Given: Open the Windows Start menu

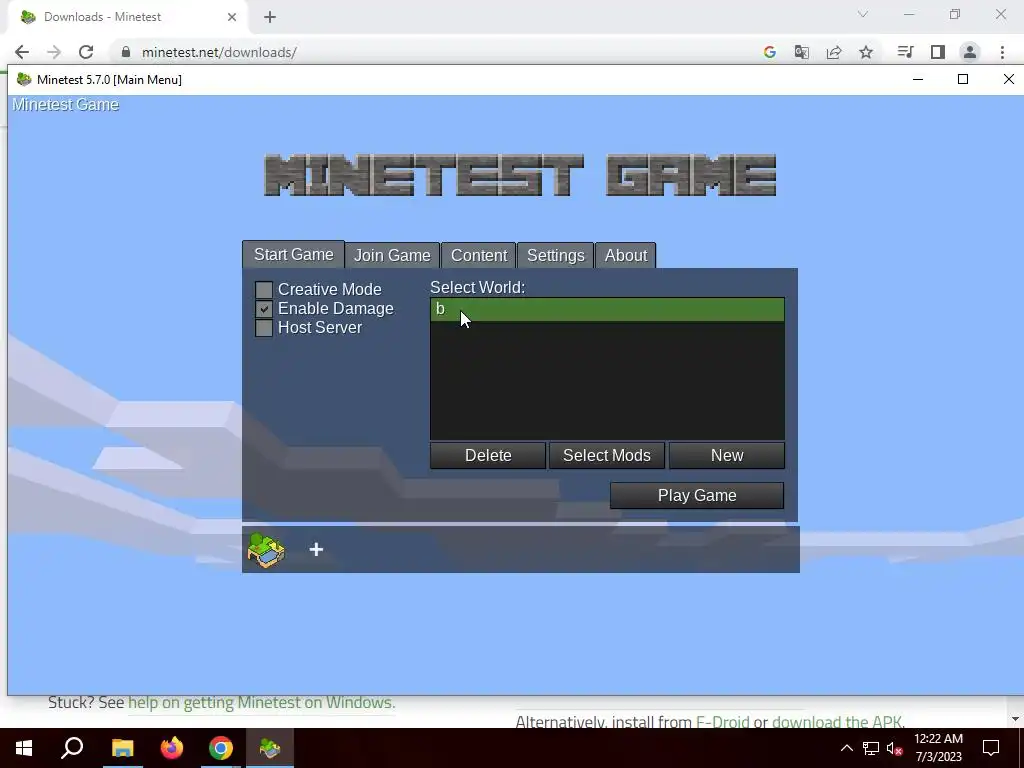Looking at the screenshot, I should click(24, 748).
